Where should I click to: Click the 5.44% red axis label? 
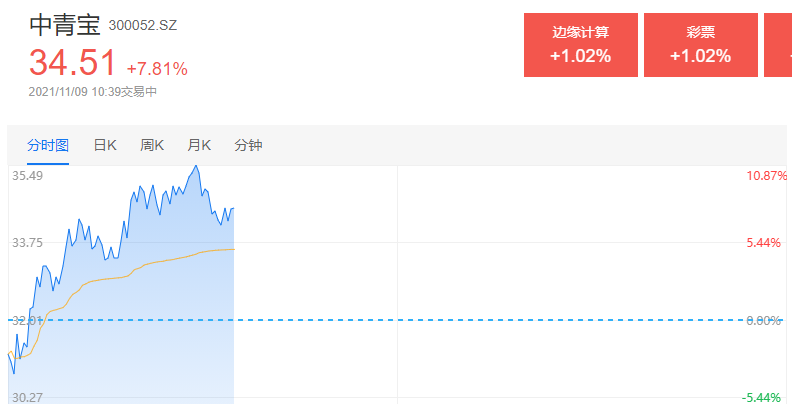point(764,243)
